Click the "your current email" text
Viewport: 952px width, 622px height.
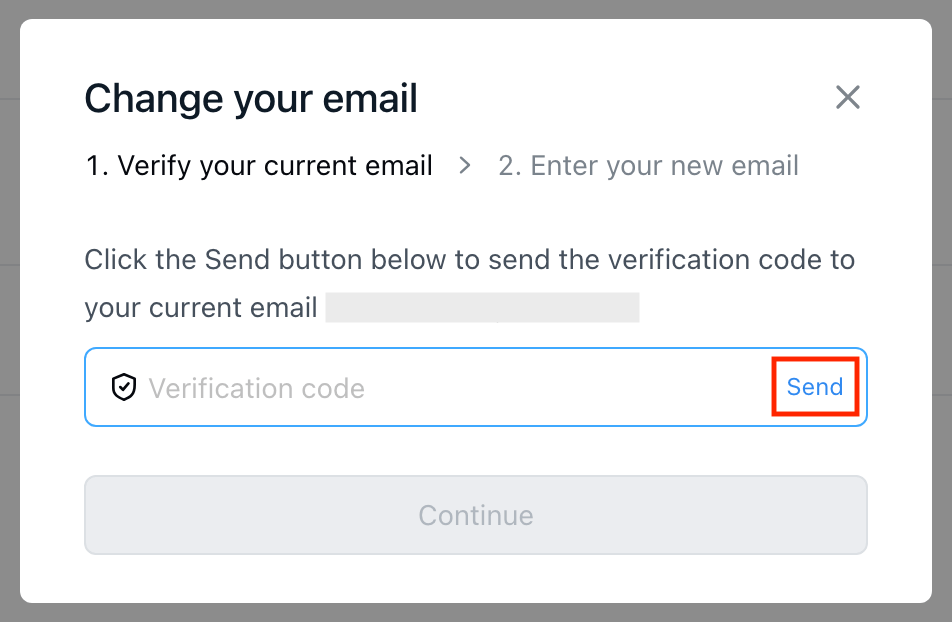[x=201, y=308]
